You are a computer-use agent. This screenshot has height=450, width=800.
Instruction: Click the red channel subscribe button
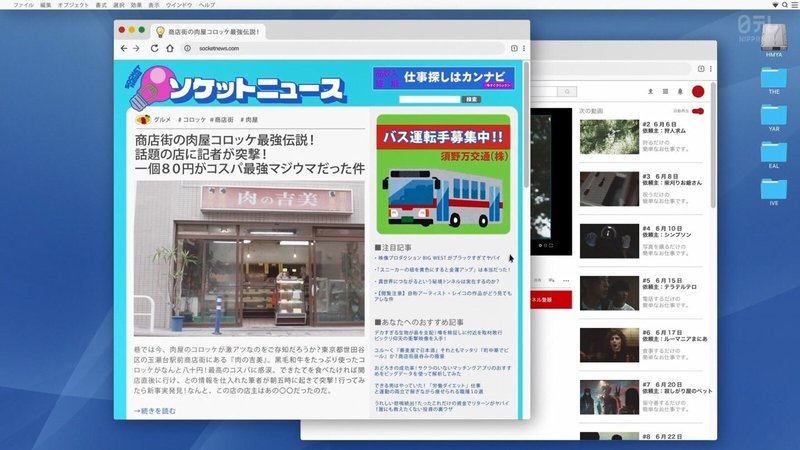[x=552, y=300]
